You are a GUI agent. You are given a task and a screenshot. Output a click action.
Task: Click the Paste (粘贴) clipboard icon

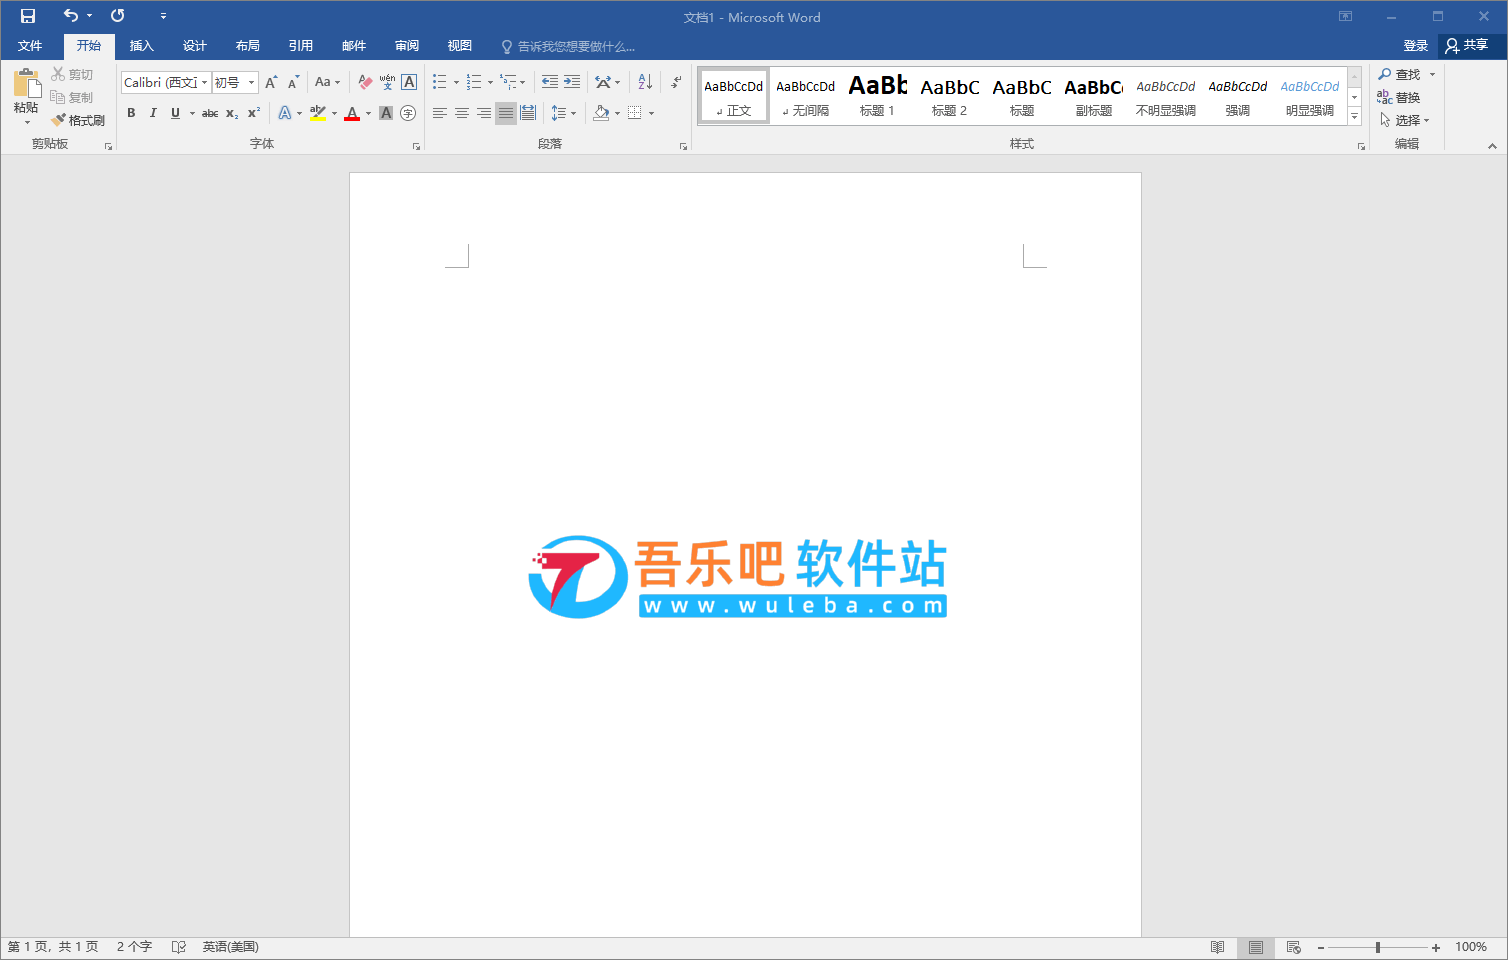26,84
